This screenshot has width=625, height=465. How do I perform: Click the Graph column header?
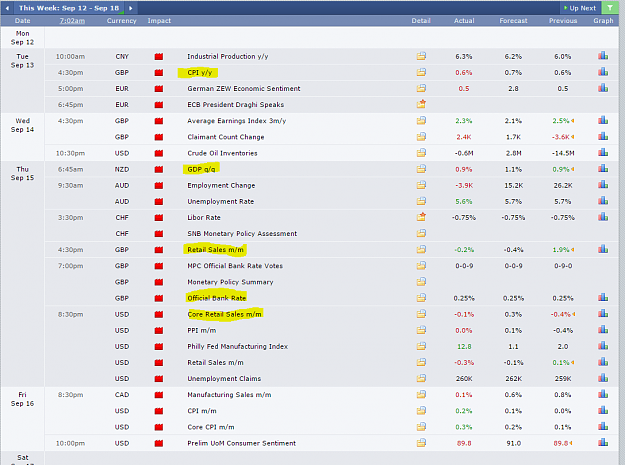(x=603, y=21)
